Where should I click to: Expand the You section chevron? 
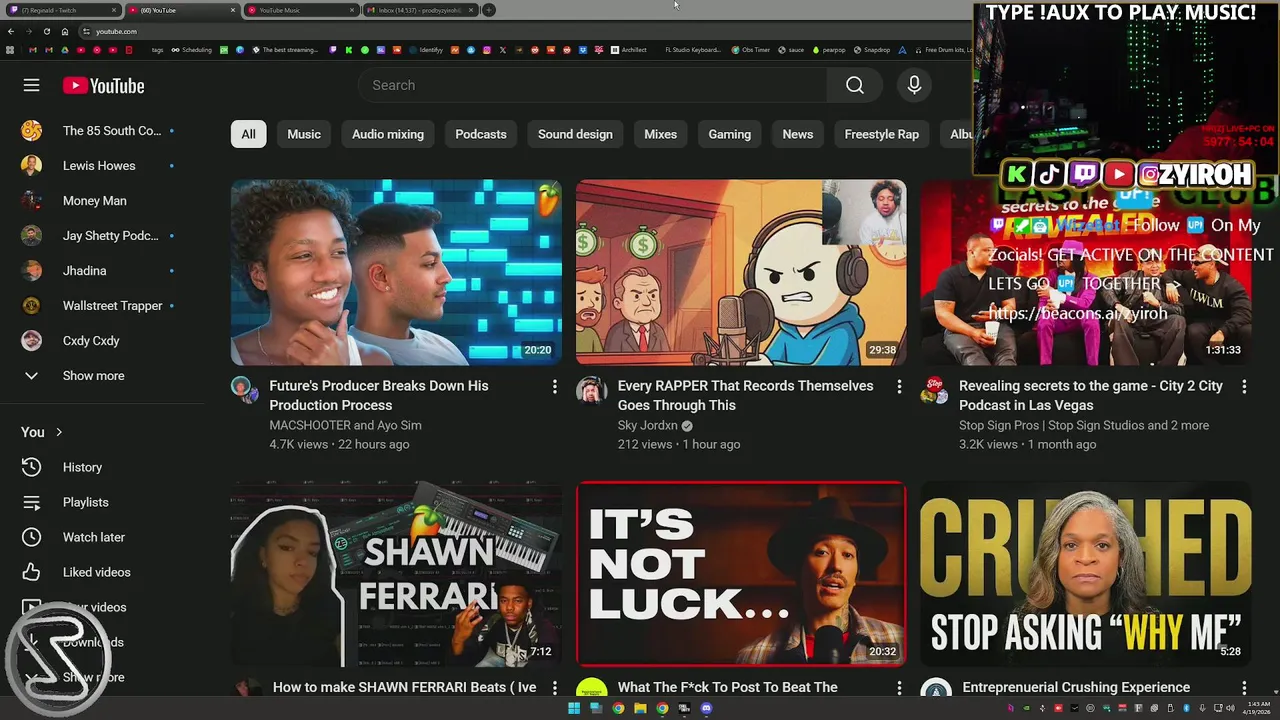(x=59, y=432)
